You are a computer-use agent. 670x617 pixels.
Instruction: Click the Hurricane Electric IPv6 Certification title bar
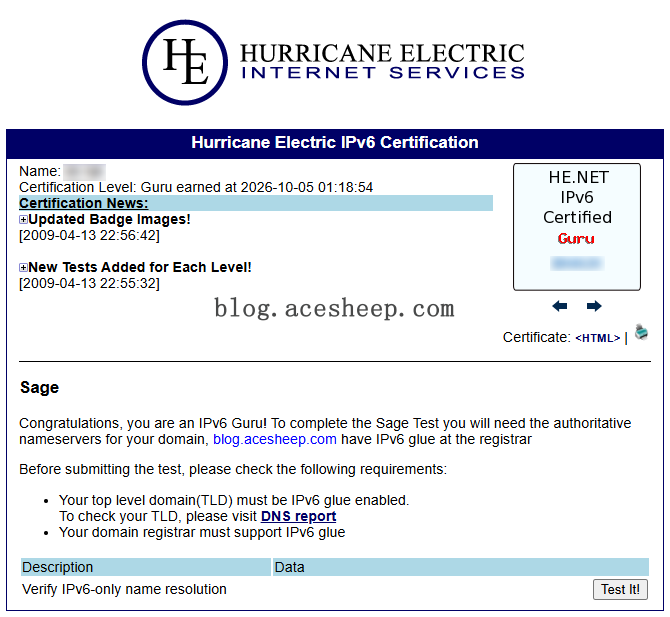(x=335, y=143)
